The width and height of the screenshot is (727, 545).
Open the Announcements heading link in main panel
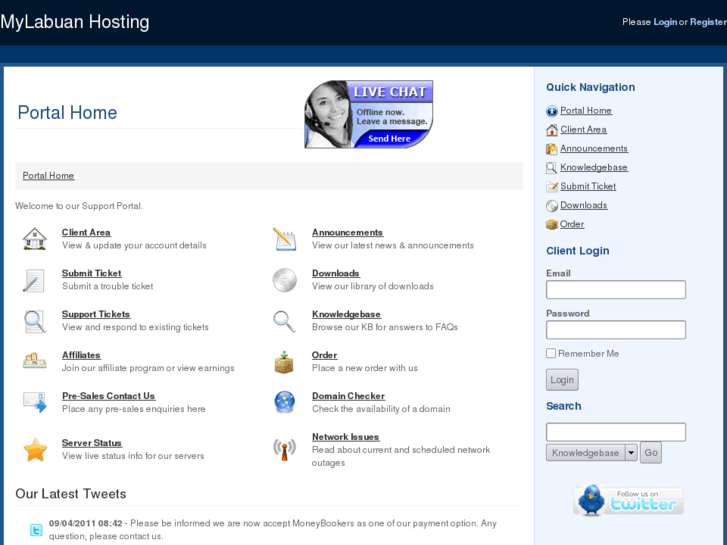(x=347, y=232)
